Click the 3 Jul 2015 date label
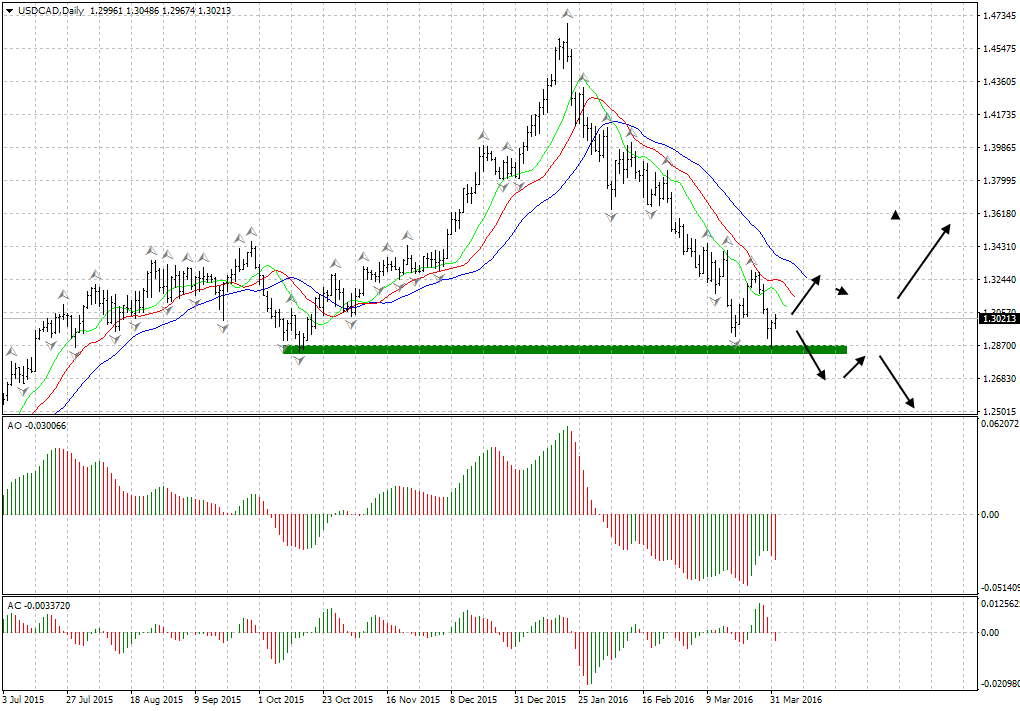1020x711 pixels. coord(23,700)
